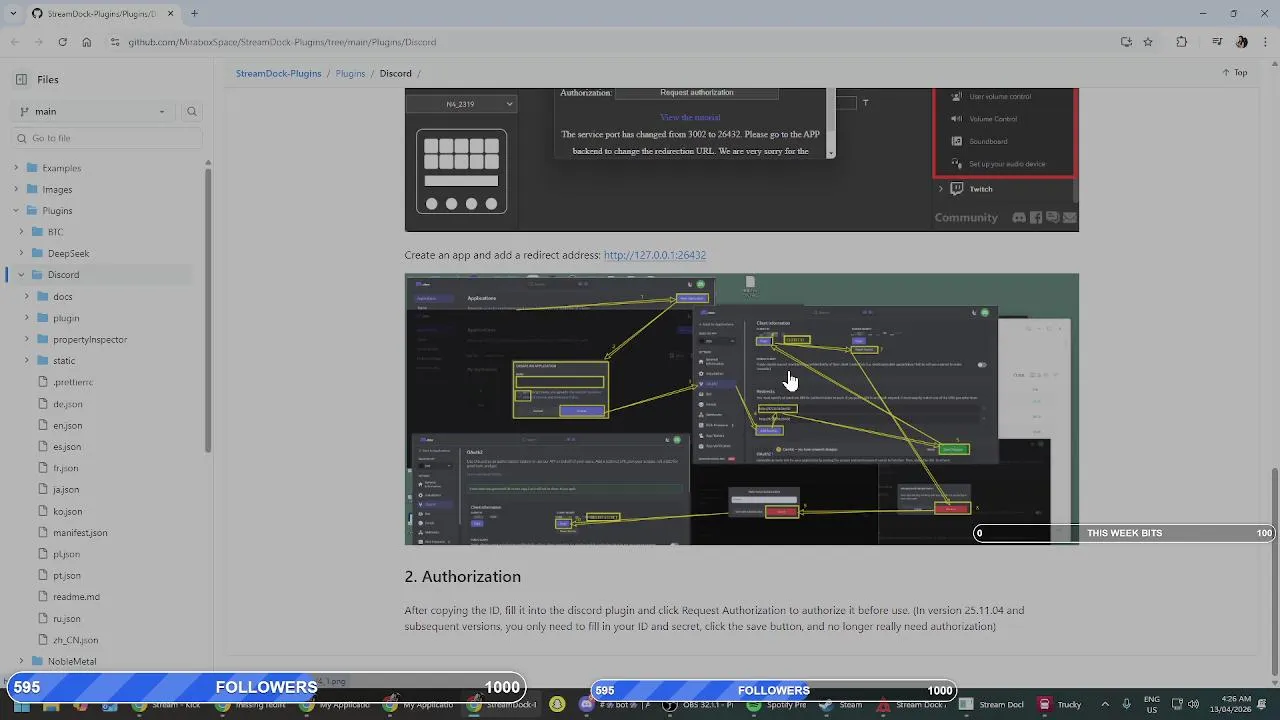Open zh_CN.json in file tree
The height and width of the screenshot is (720, 1280).
[75, 640]
